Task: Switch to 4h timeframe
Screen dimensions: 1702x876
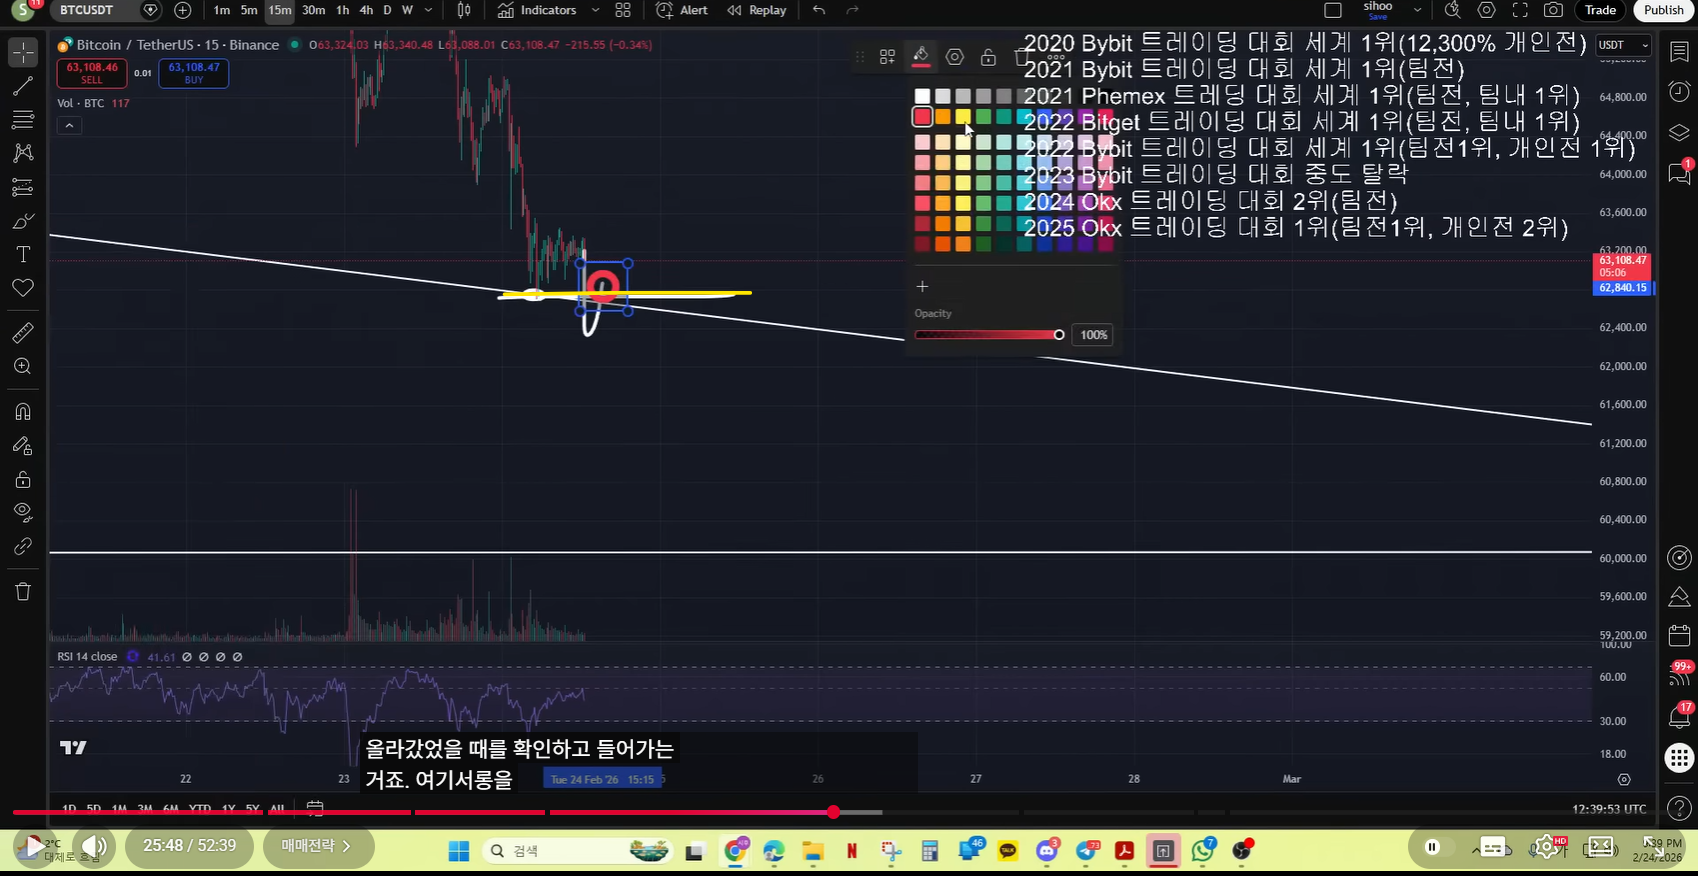Action: coord(366,10)
